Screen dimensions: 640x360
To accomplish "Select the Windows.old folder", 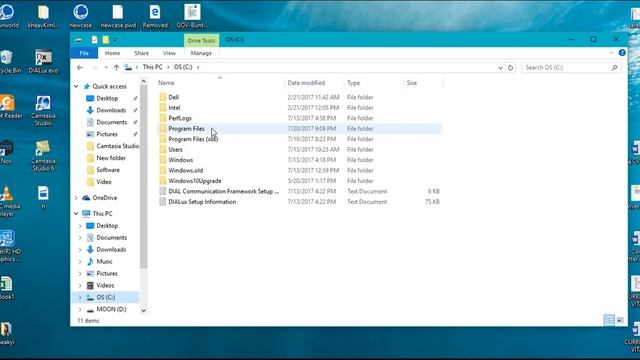I will pos(186,171).
